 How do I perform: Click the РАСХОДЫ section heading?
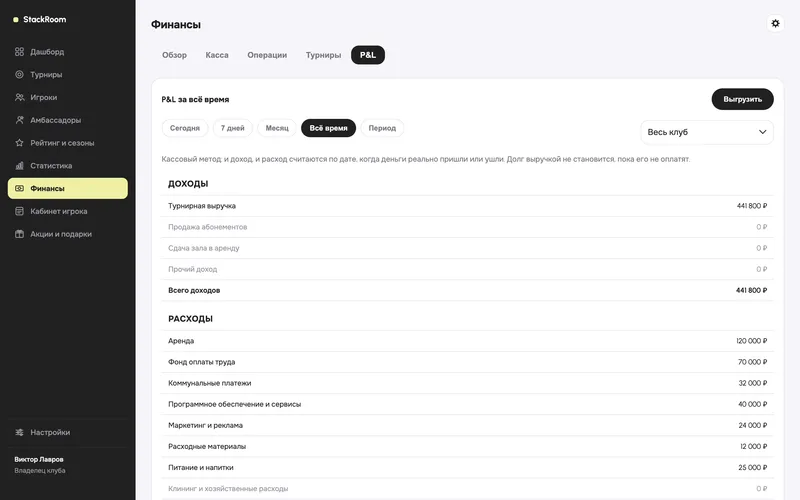pos(190,319)
